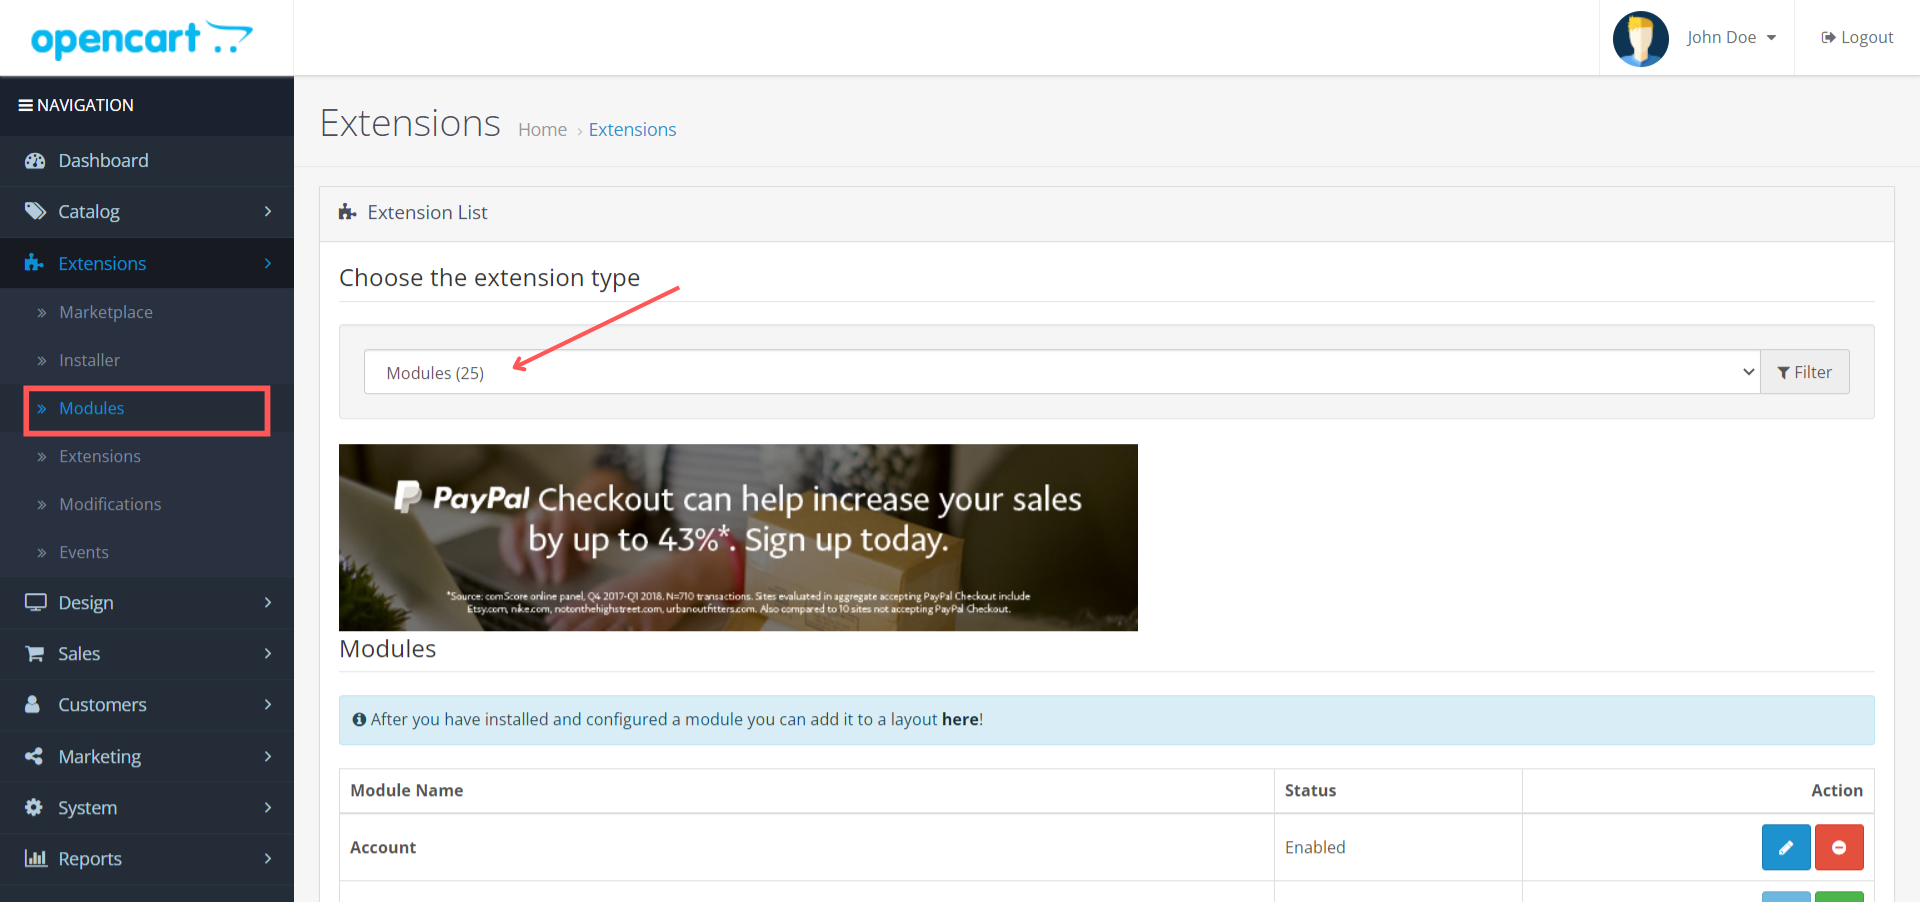Viewport: 1920px width, 902px height.
Task: Select the Customers person icon
Action: [x=34, y=704]
